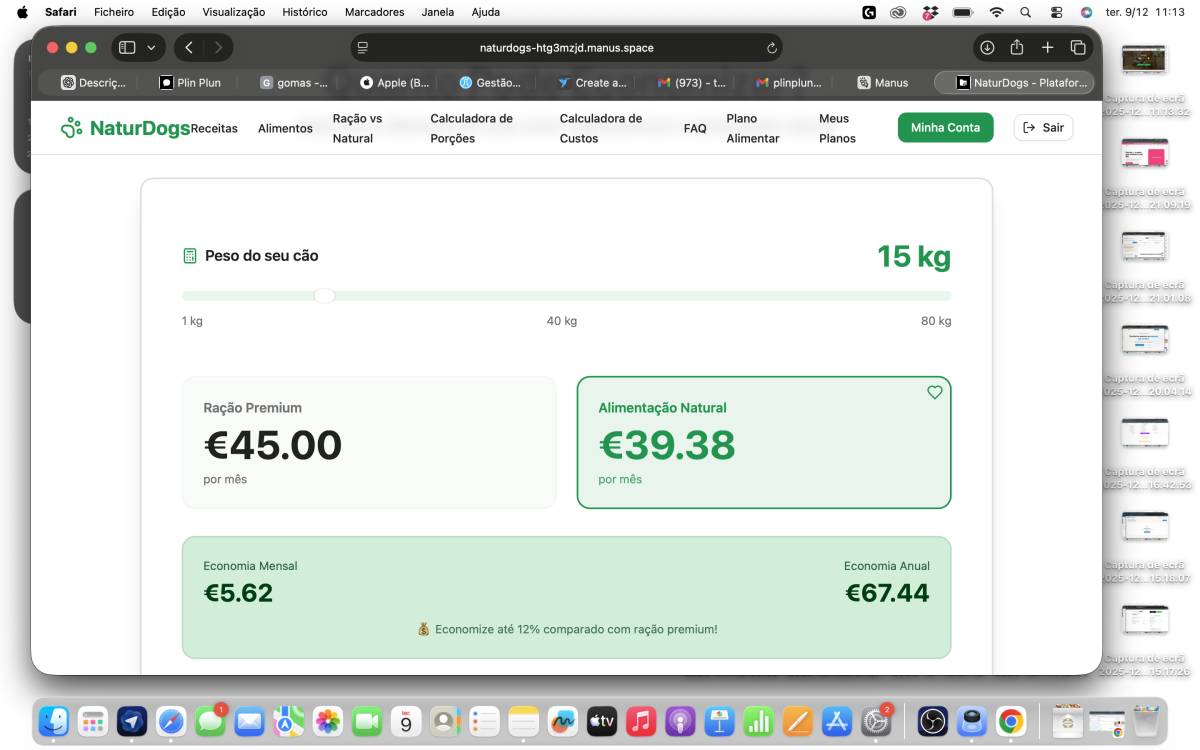Click the Wi-Fi status icon
The height and width of the screenshot is (750, 1200).
(x=996, y=12)
